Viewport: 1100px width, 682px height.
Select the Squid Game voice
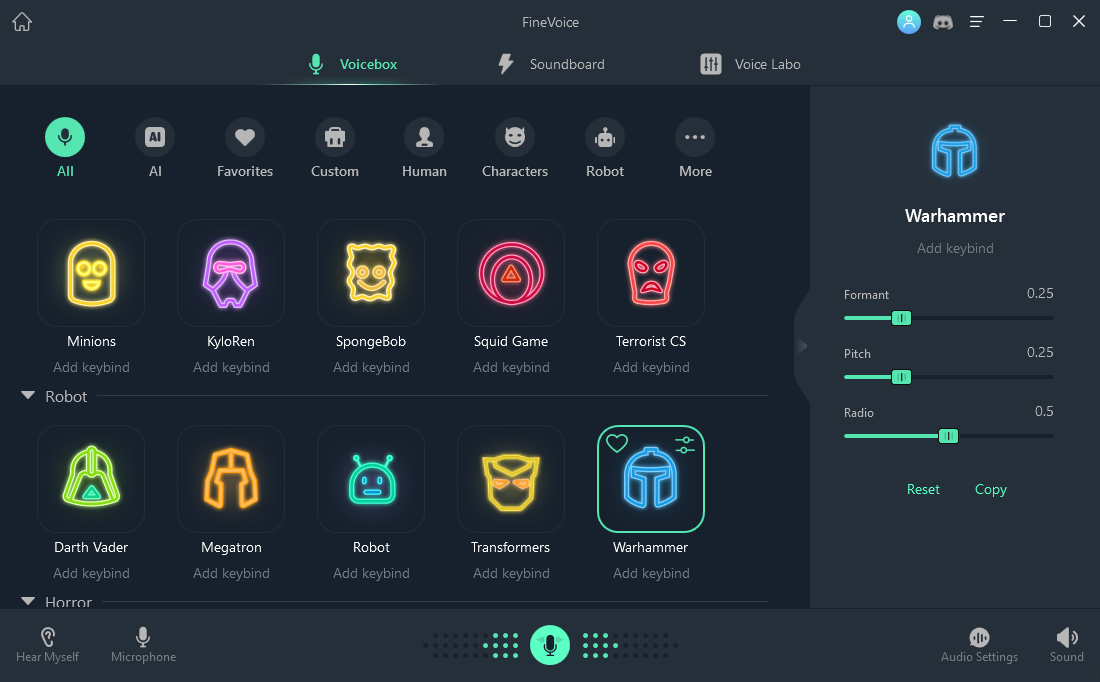(x=511, y=273)
